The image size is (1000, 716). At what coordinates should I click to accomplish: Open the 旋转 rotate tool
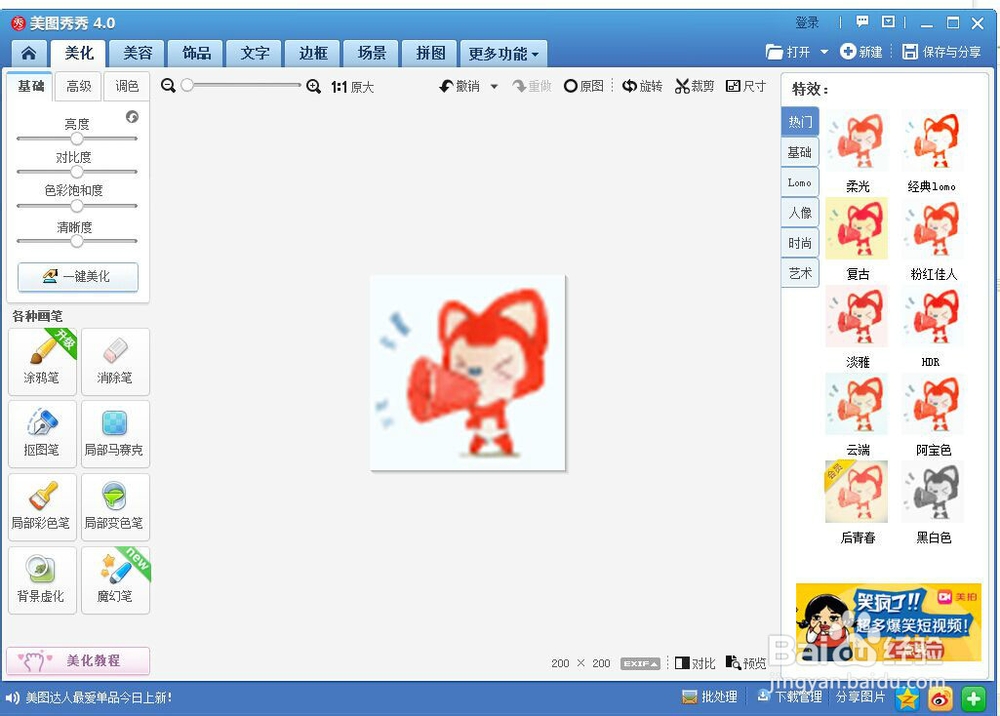[642, 86]
